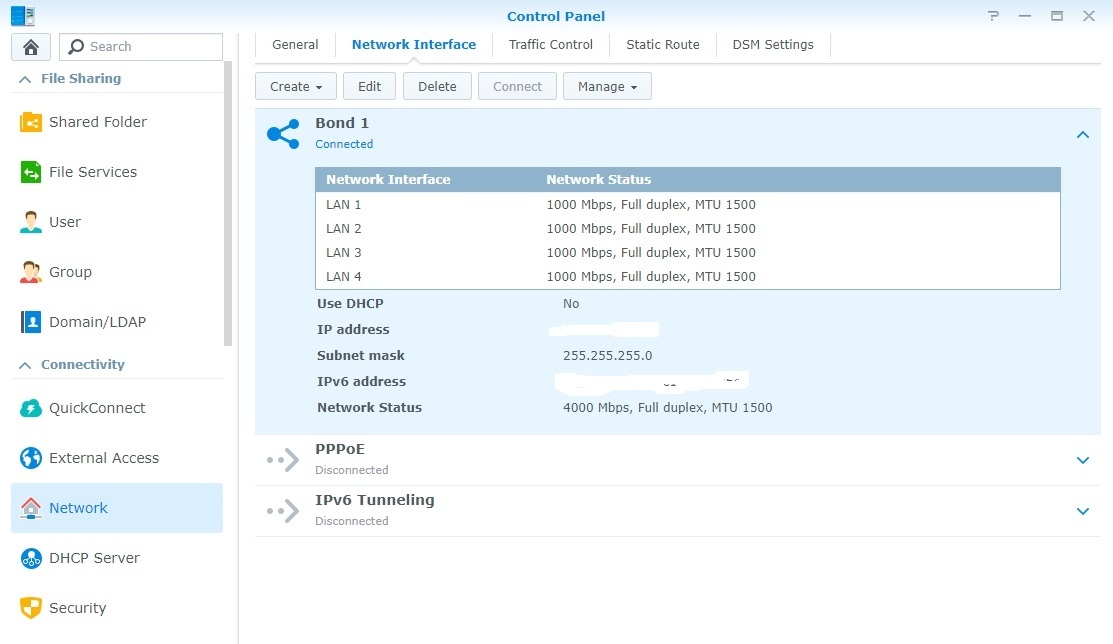Viewport: 1113px width, 644px height.
Task: Open QuickConnect configuration
Action: point(99,408)
